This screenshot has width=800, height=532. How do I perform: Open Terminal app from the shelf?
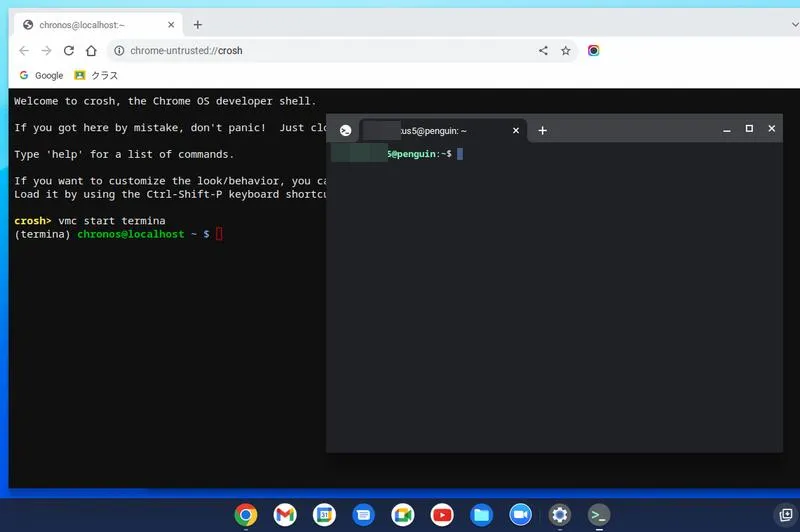coord(599,515)
